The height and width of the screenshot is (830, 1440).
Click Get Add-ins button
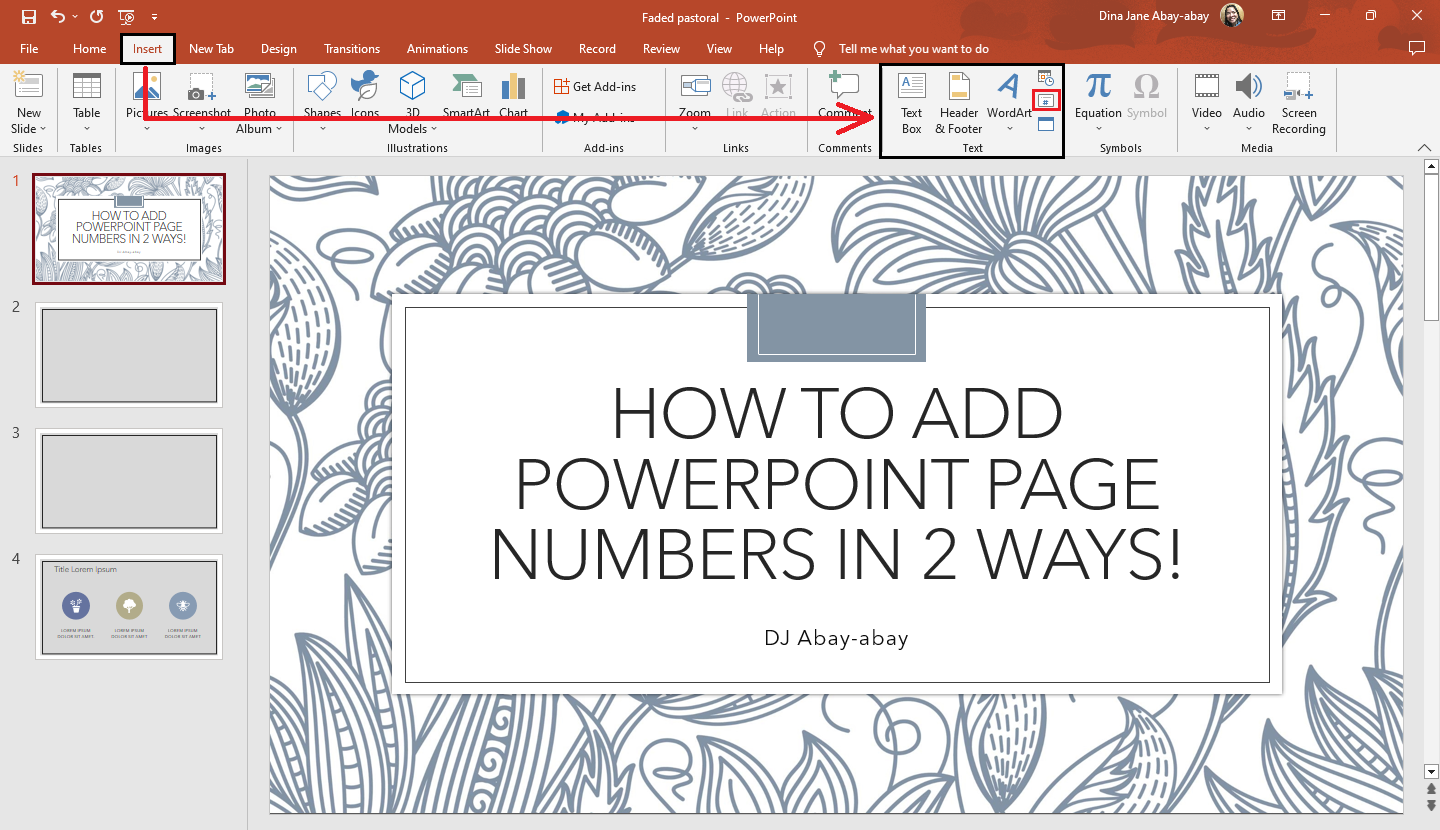[595, 87]
